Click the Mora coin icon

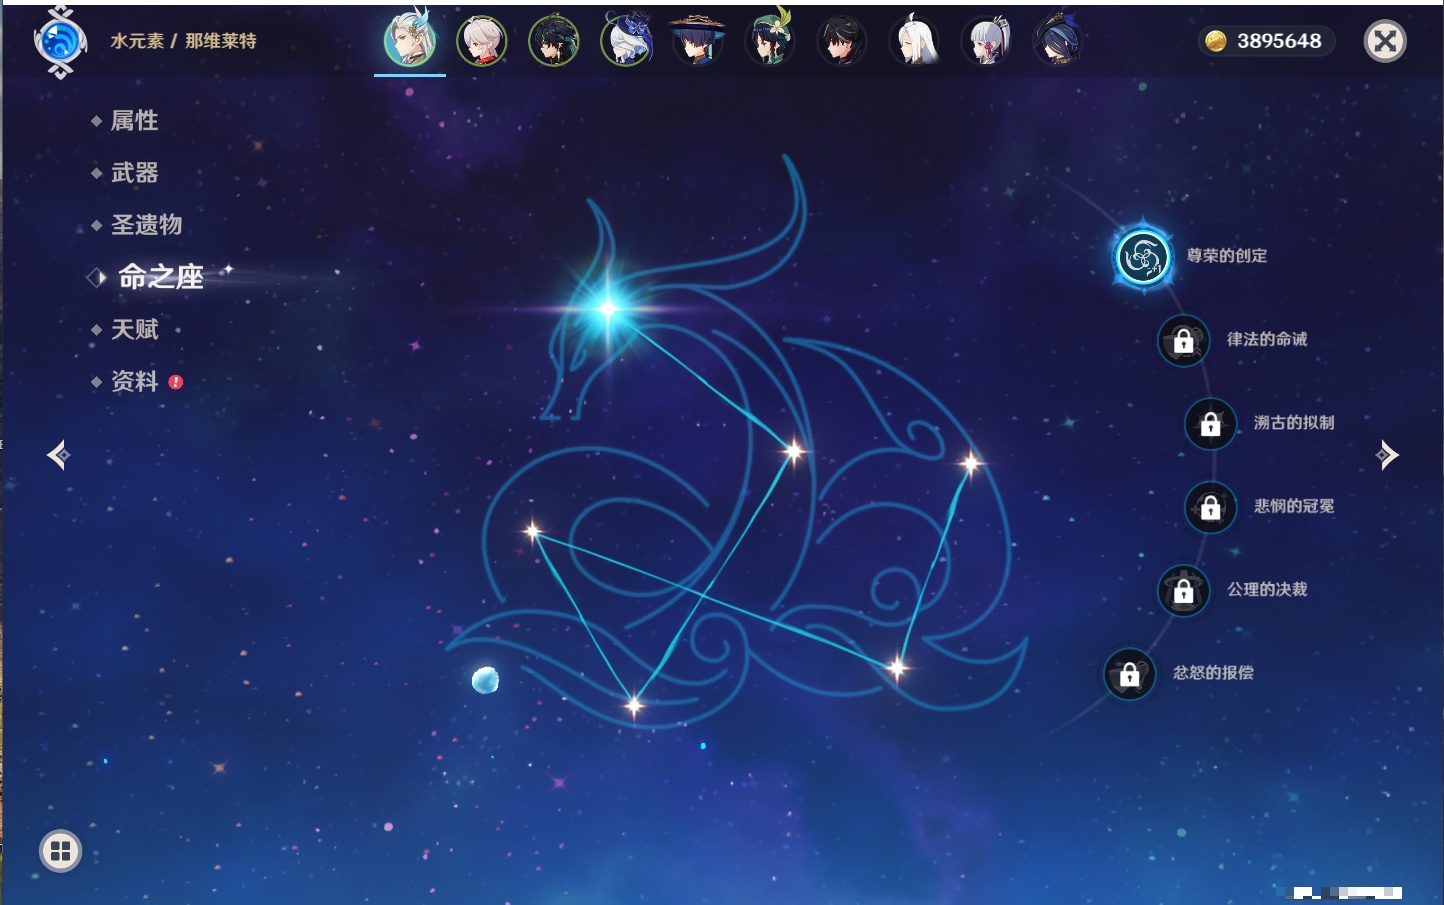click(x=1215, y=41)
